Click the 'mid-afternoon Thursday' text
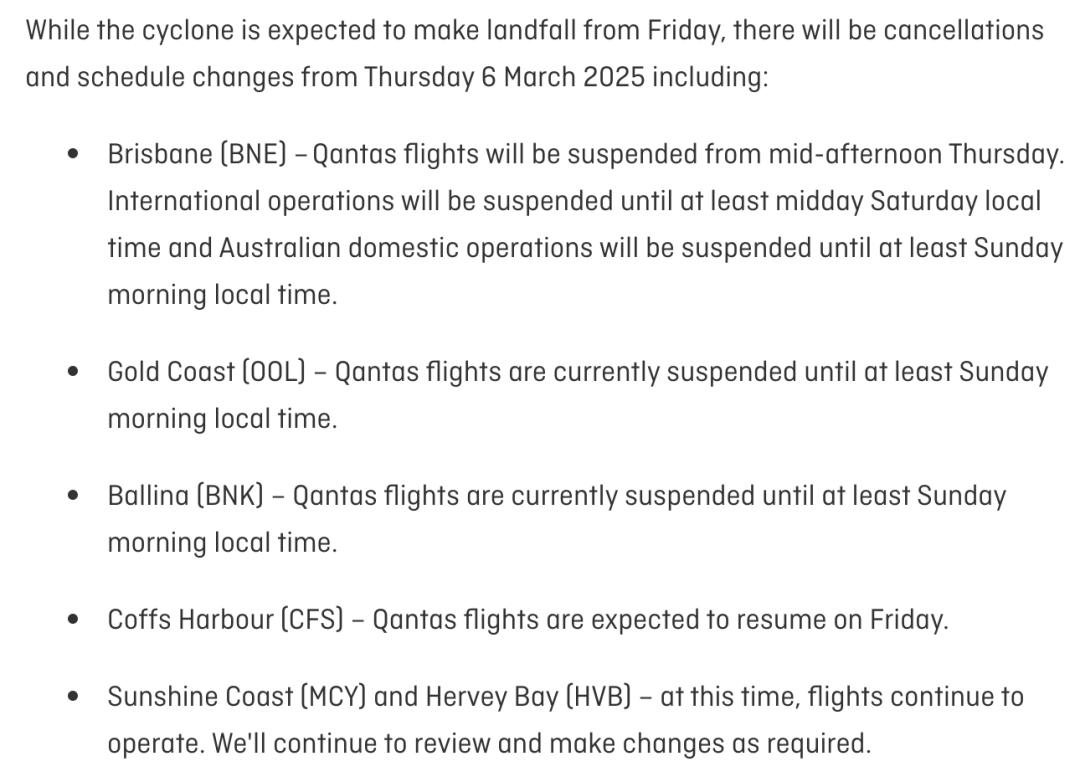This screenshot has height=777, width=1080. click(912, 154)
